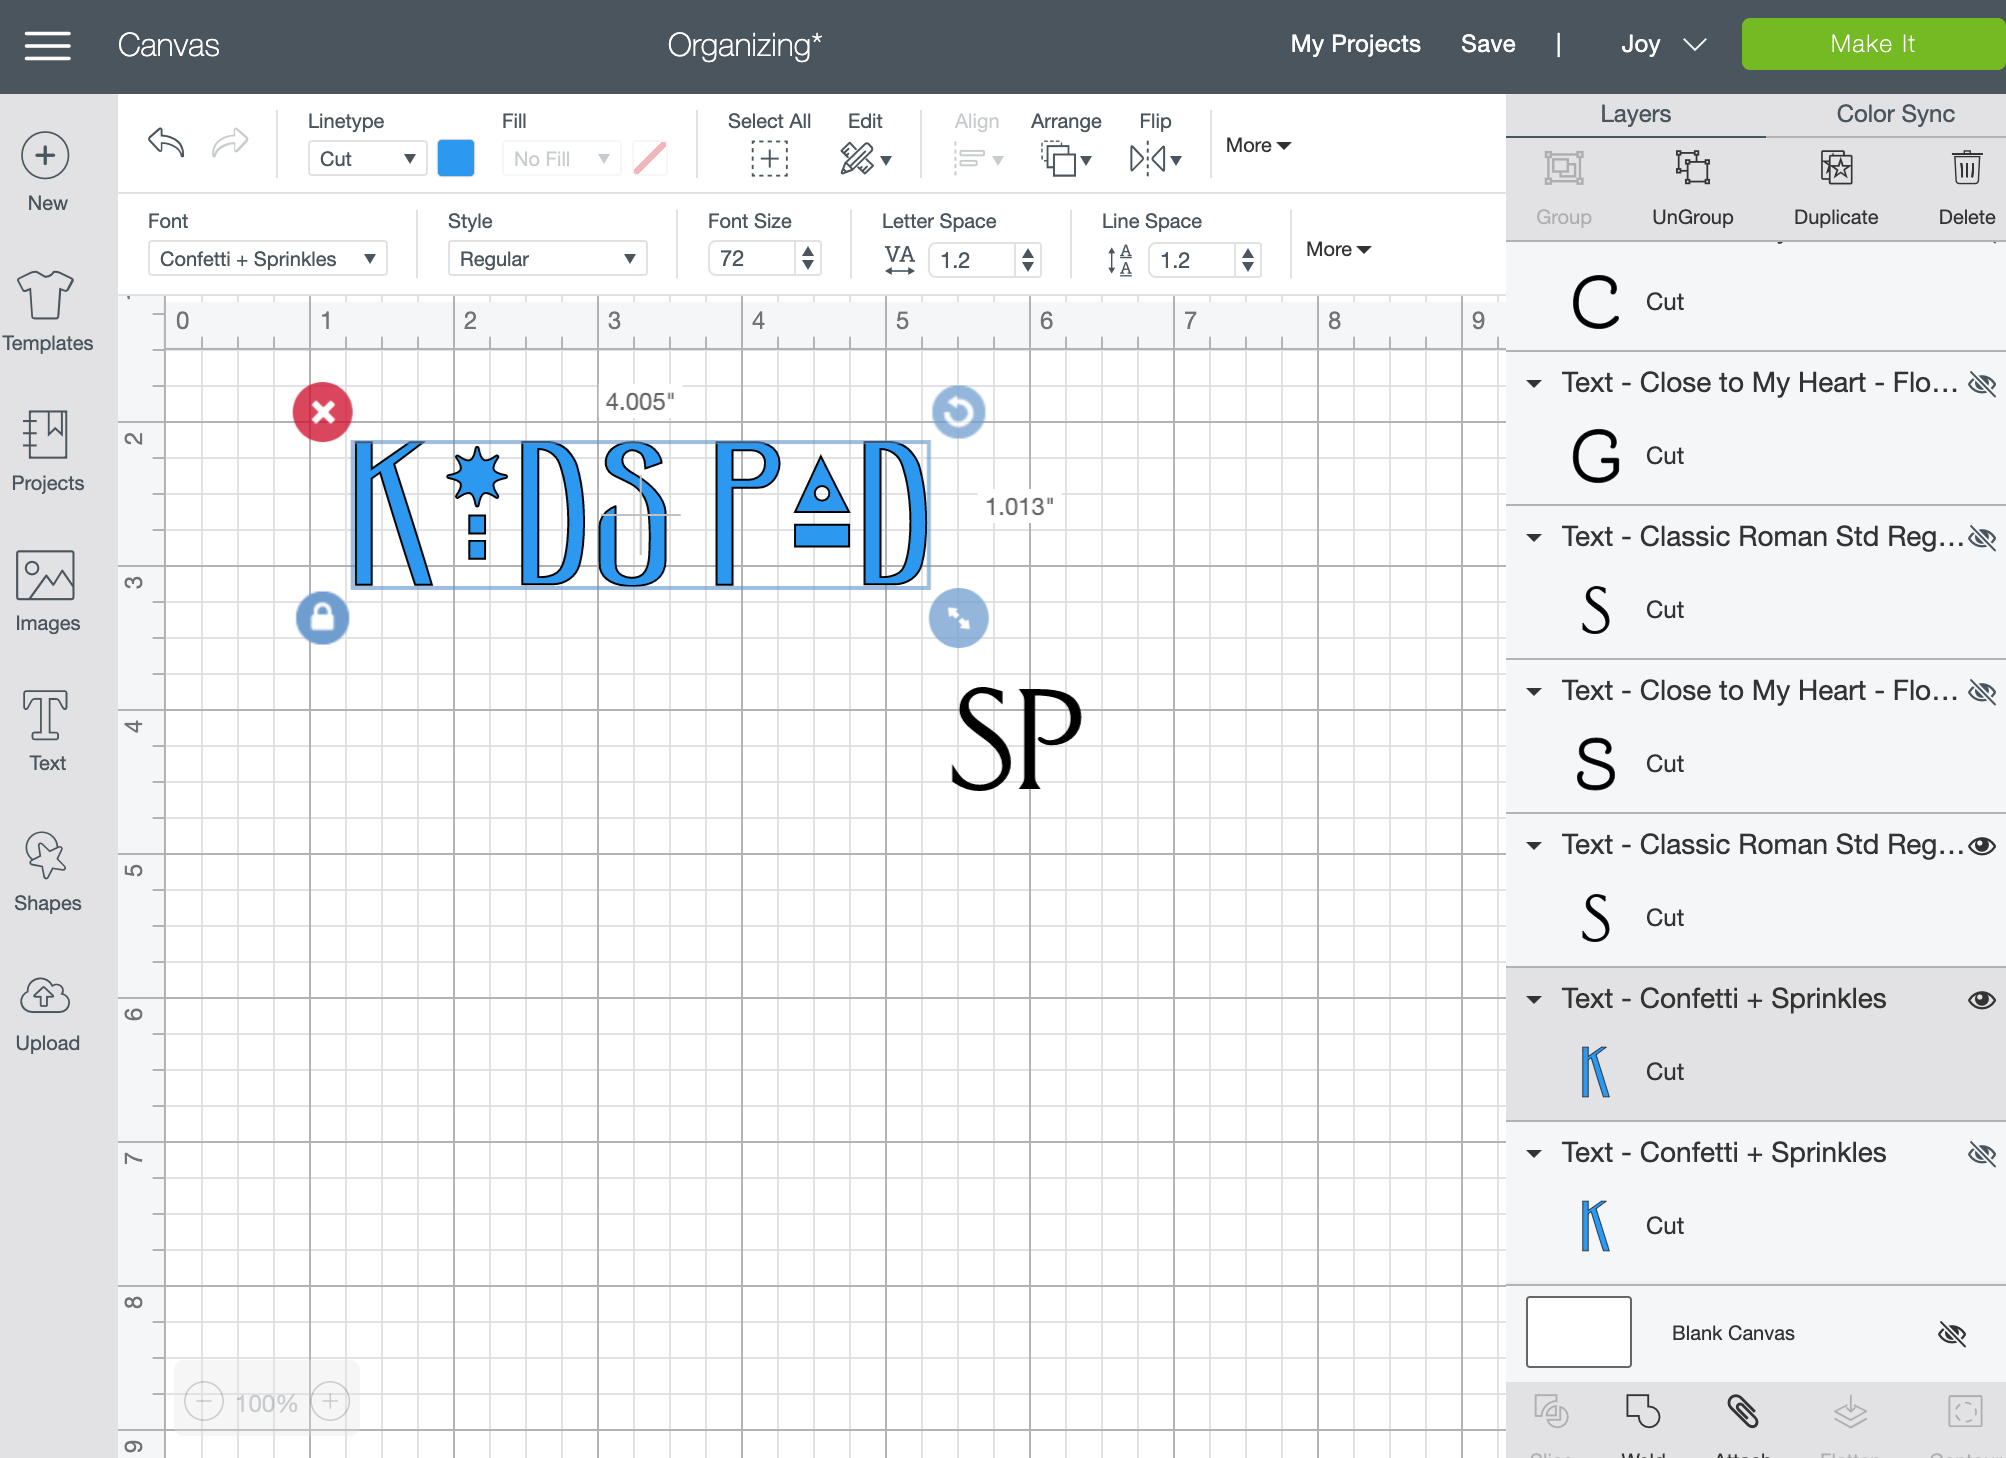Toggle Blank Canvas visibility
This screenshot has height=1458, width=2006.
(1951, 1333)
